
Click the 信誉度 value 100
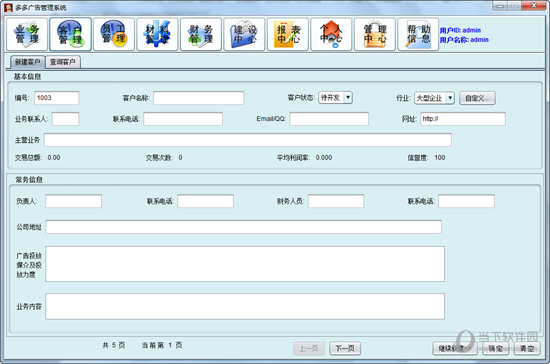point(440,158)
